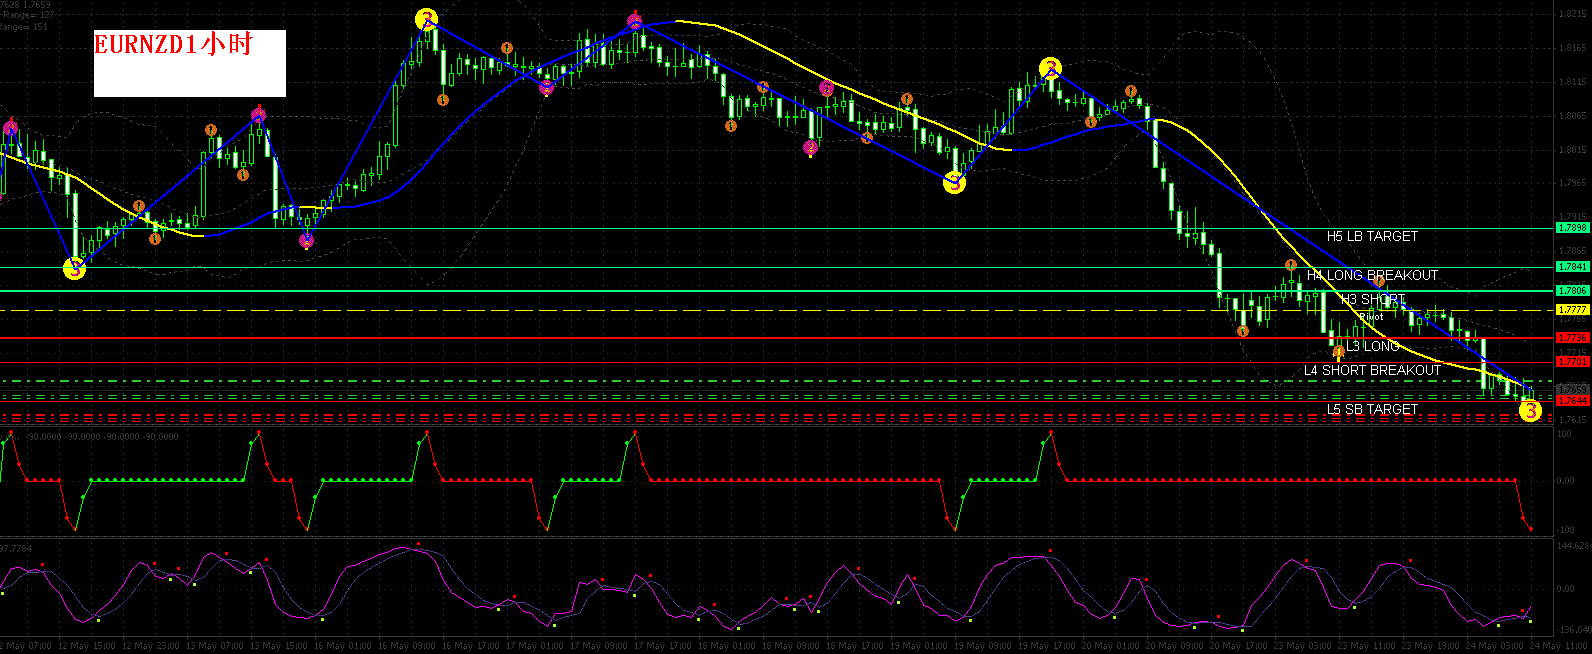1592x654 pixels.
Task: Click the 24 May 03:00 time axis label
Action: 1495,645
